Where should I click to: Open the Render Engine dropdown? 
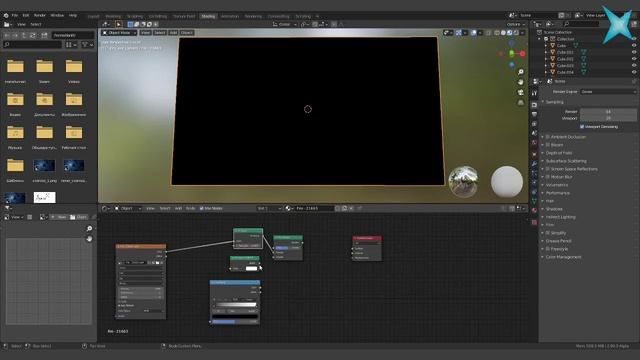[x=609, y=92]
